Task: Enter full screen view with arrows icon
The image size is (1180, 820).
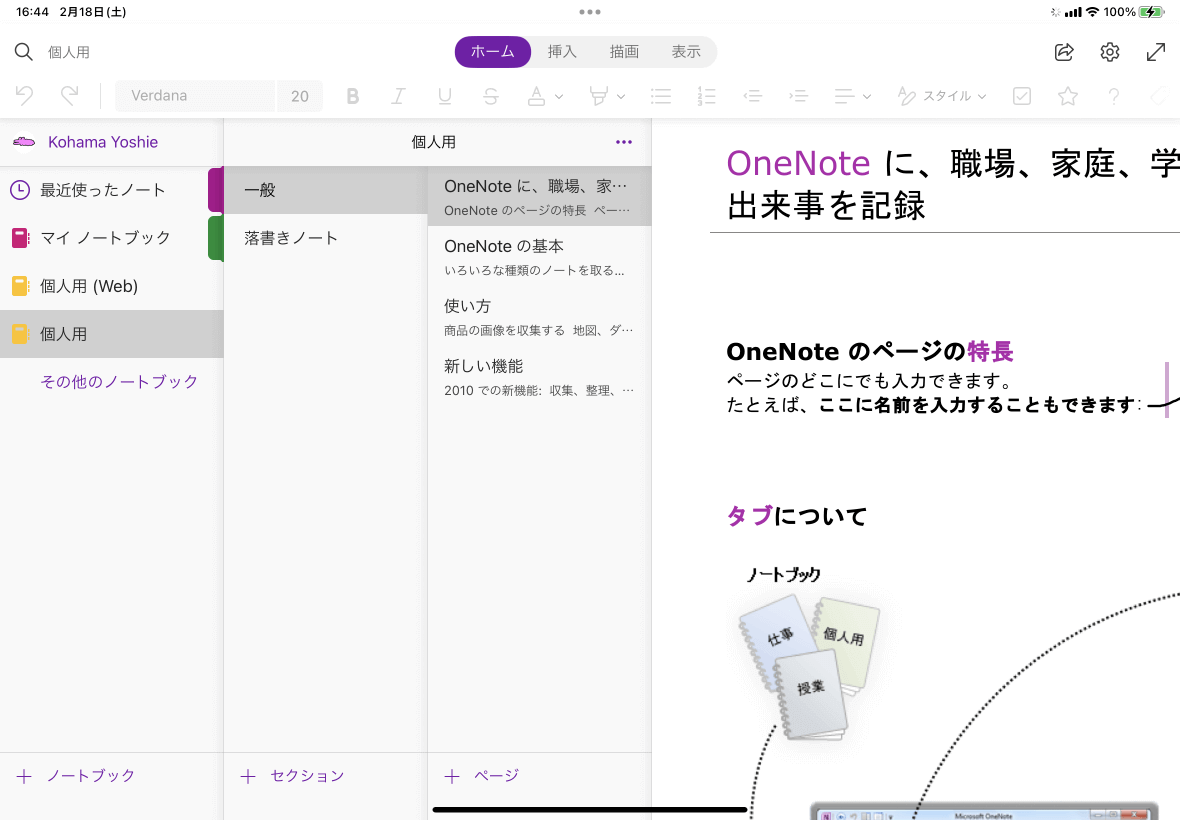Action: point(1156,52)
